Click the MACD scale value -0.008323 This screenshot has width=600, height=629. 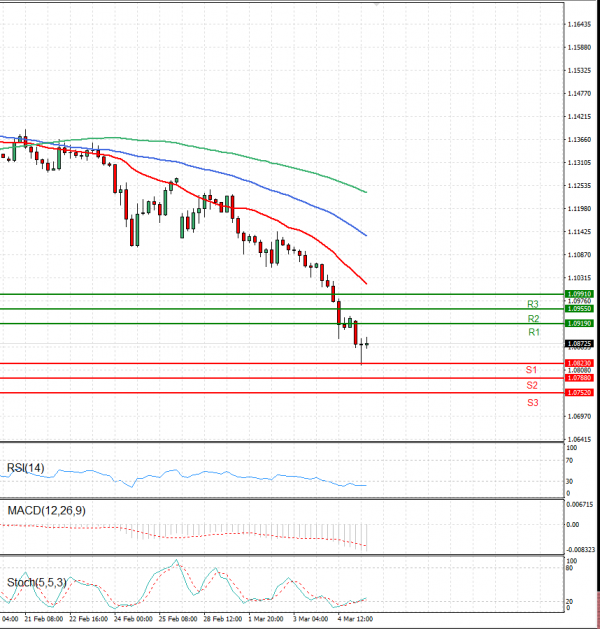(580, 550)
